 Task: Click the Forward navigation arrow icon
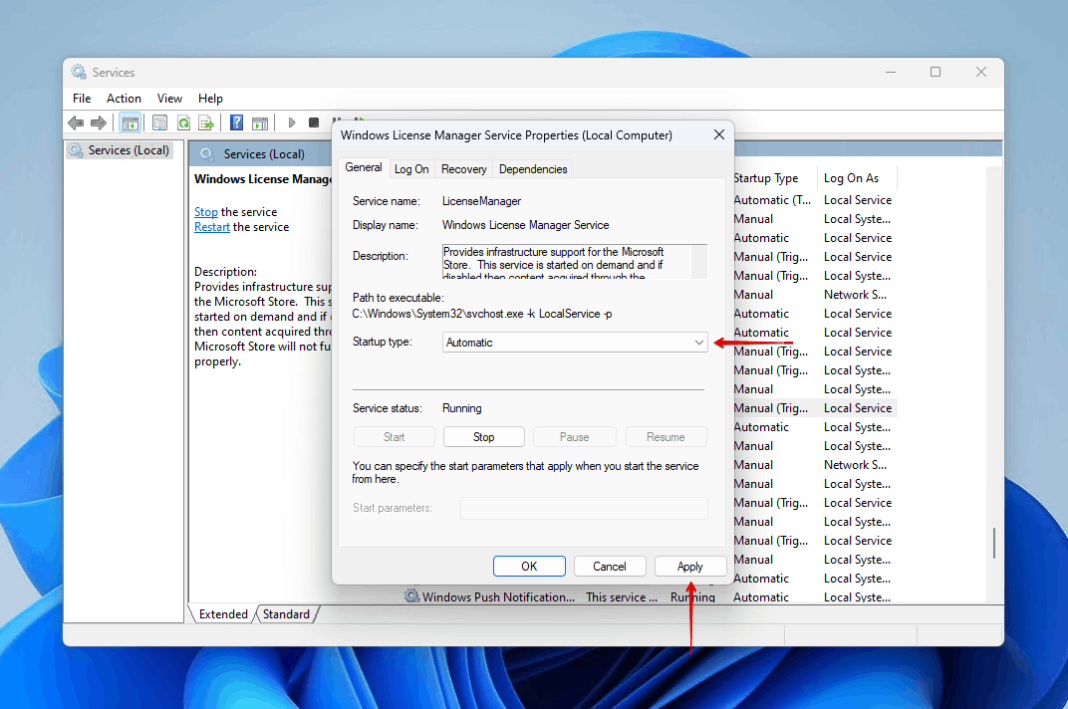pos(99,122)
